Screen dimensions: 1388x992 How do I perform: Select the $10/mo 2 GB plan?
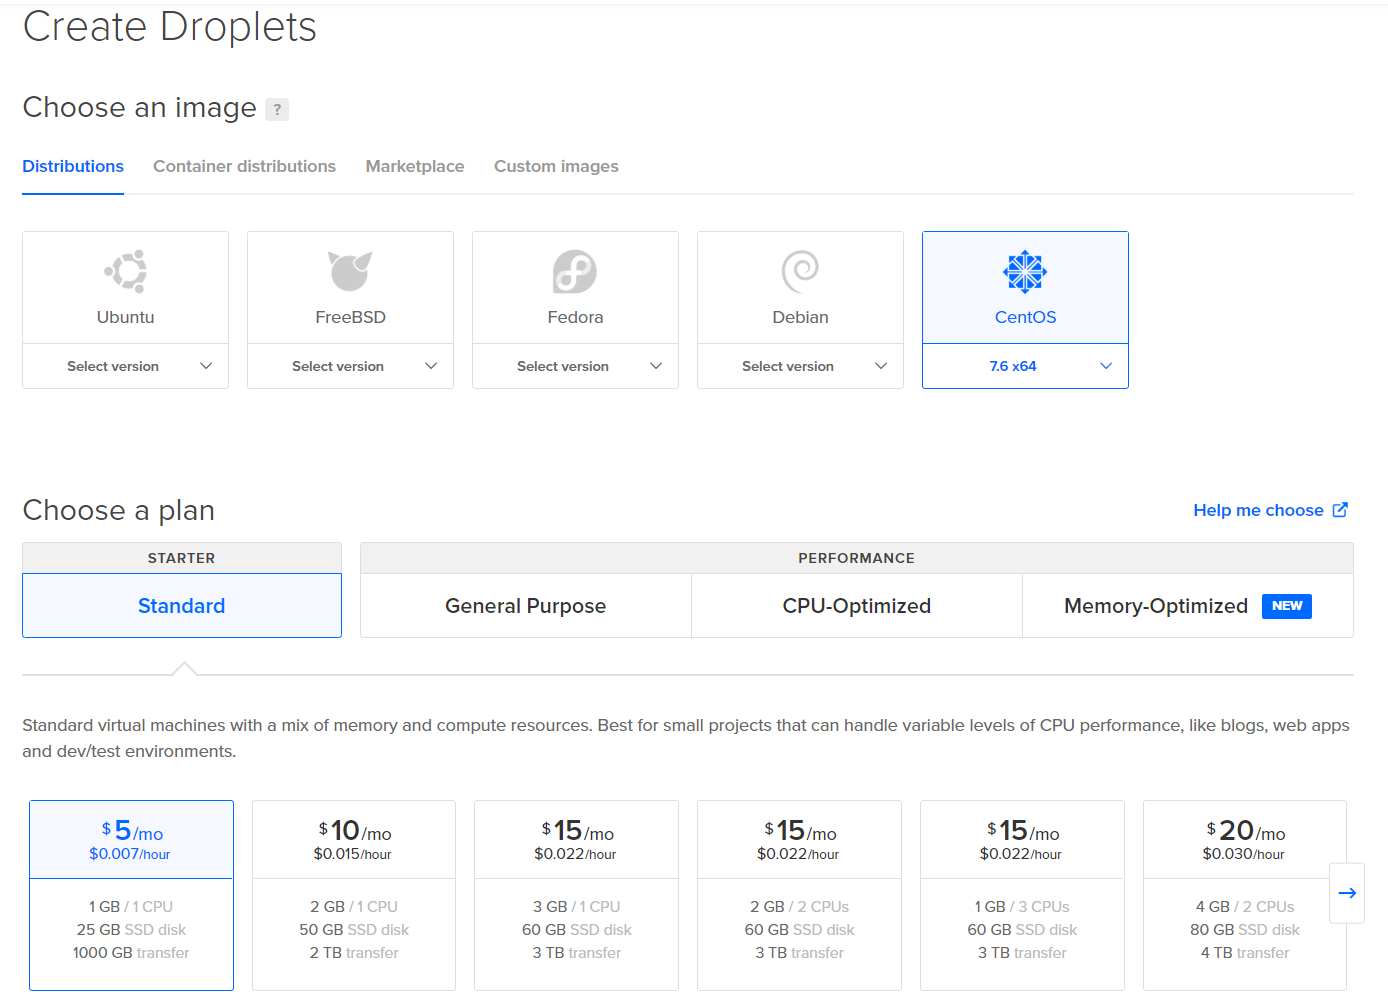pos(354,894)
